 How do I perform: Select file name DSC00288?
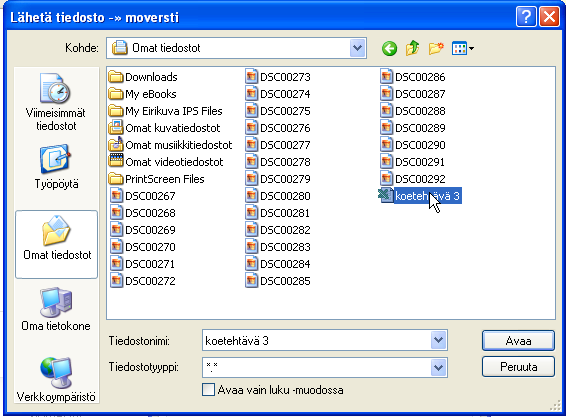[420, 111]
